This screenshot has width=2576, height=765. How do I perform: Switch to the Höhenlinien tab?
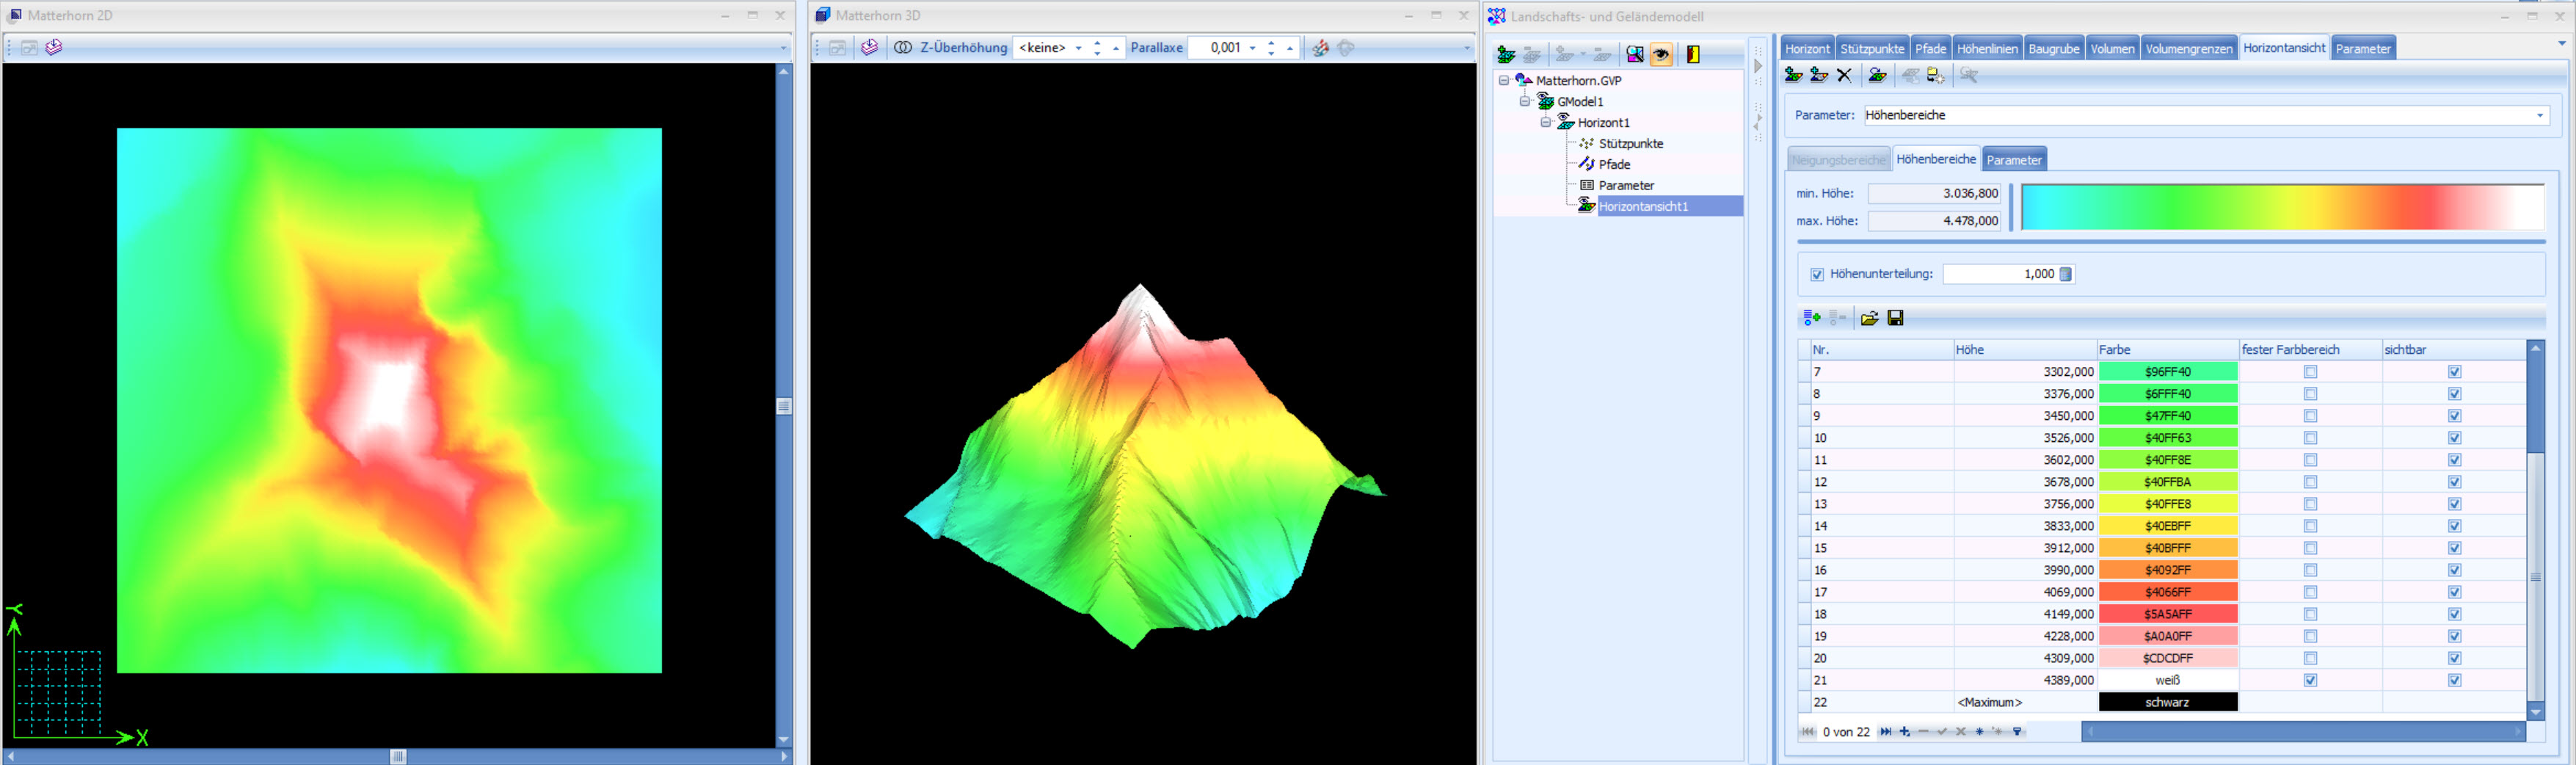click(1987, 49)
